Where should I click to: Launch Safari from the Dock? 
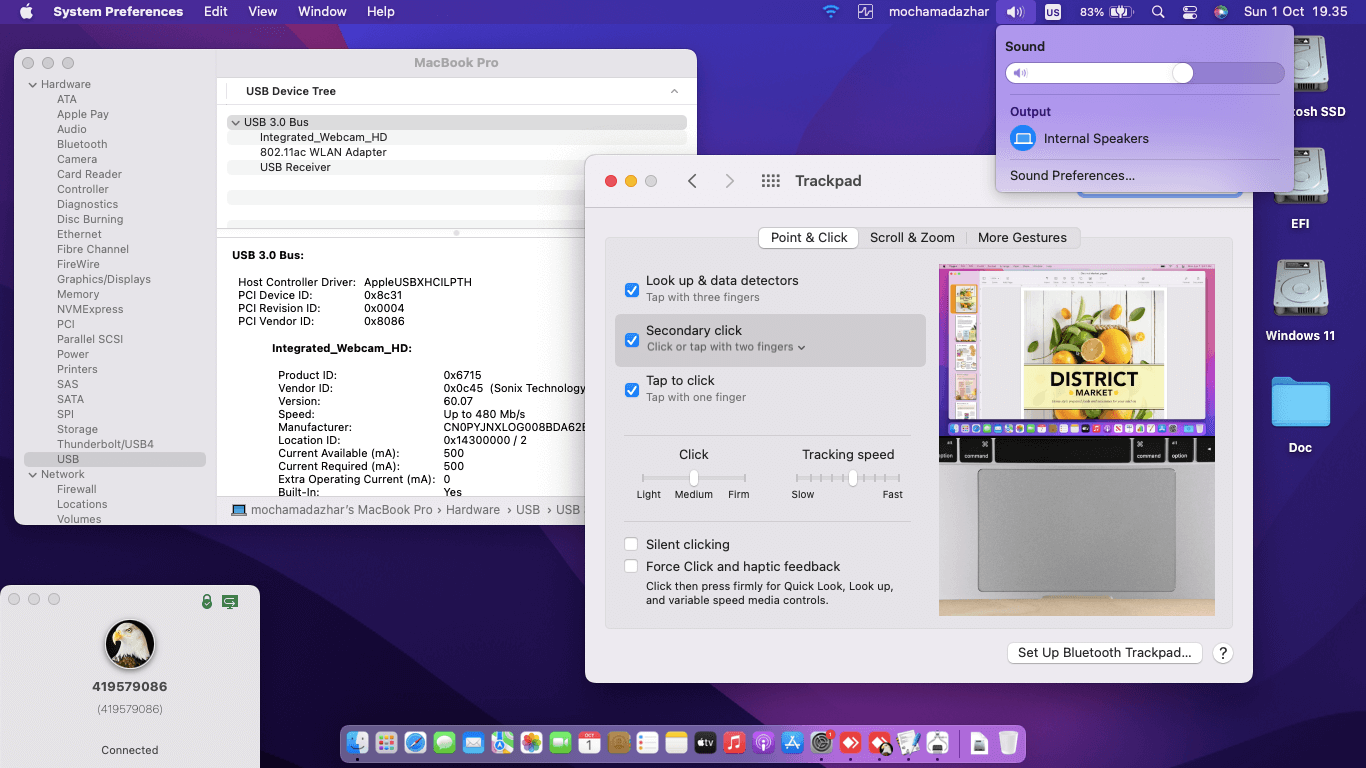click(415, 743)
